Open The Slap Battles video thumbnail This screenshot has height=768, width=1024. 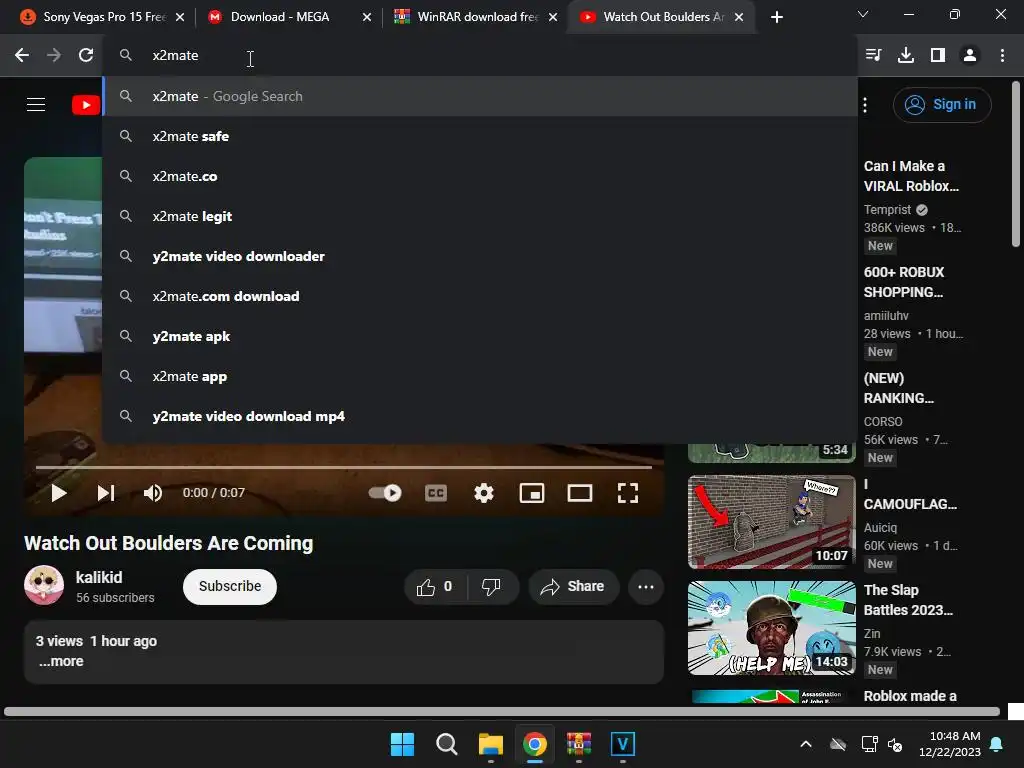pyautogui.click(x=771, y=628)
